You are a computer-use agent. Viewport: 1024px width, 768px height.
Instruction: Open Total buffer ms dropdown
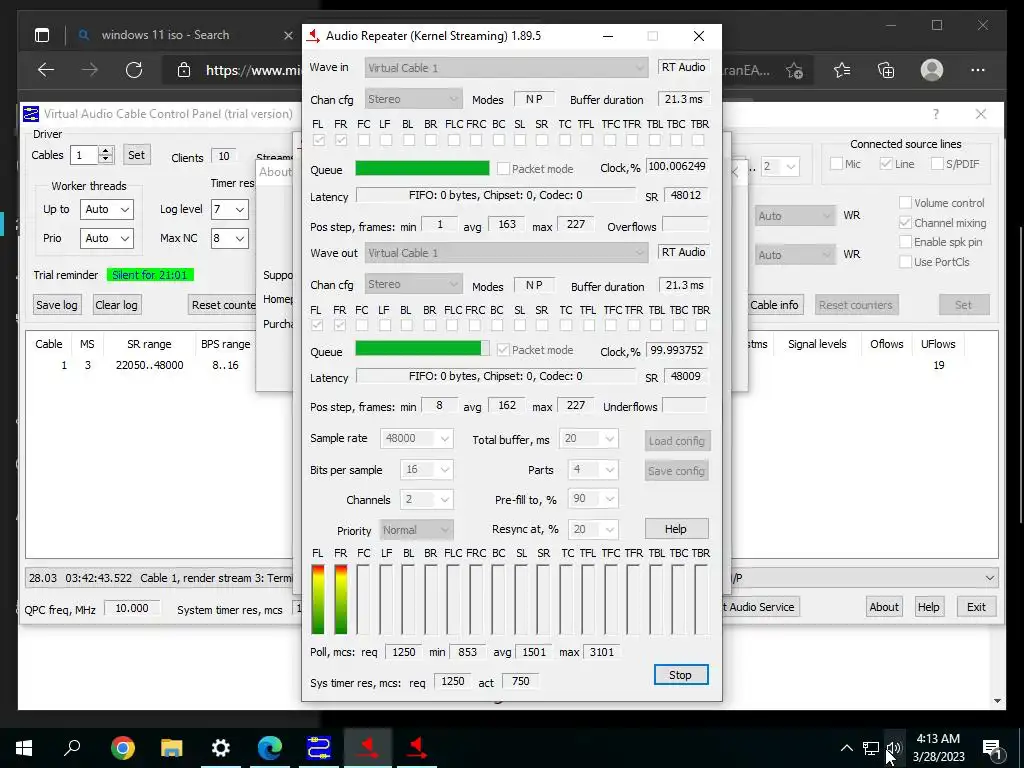[588, 438]
